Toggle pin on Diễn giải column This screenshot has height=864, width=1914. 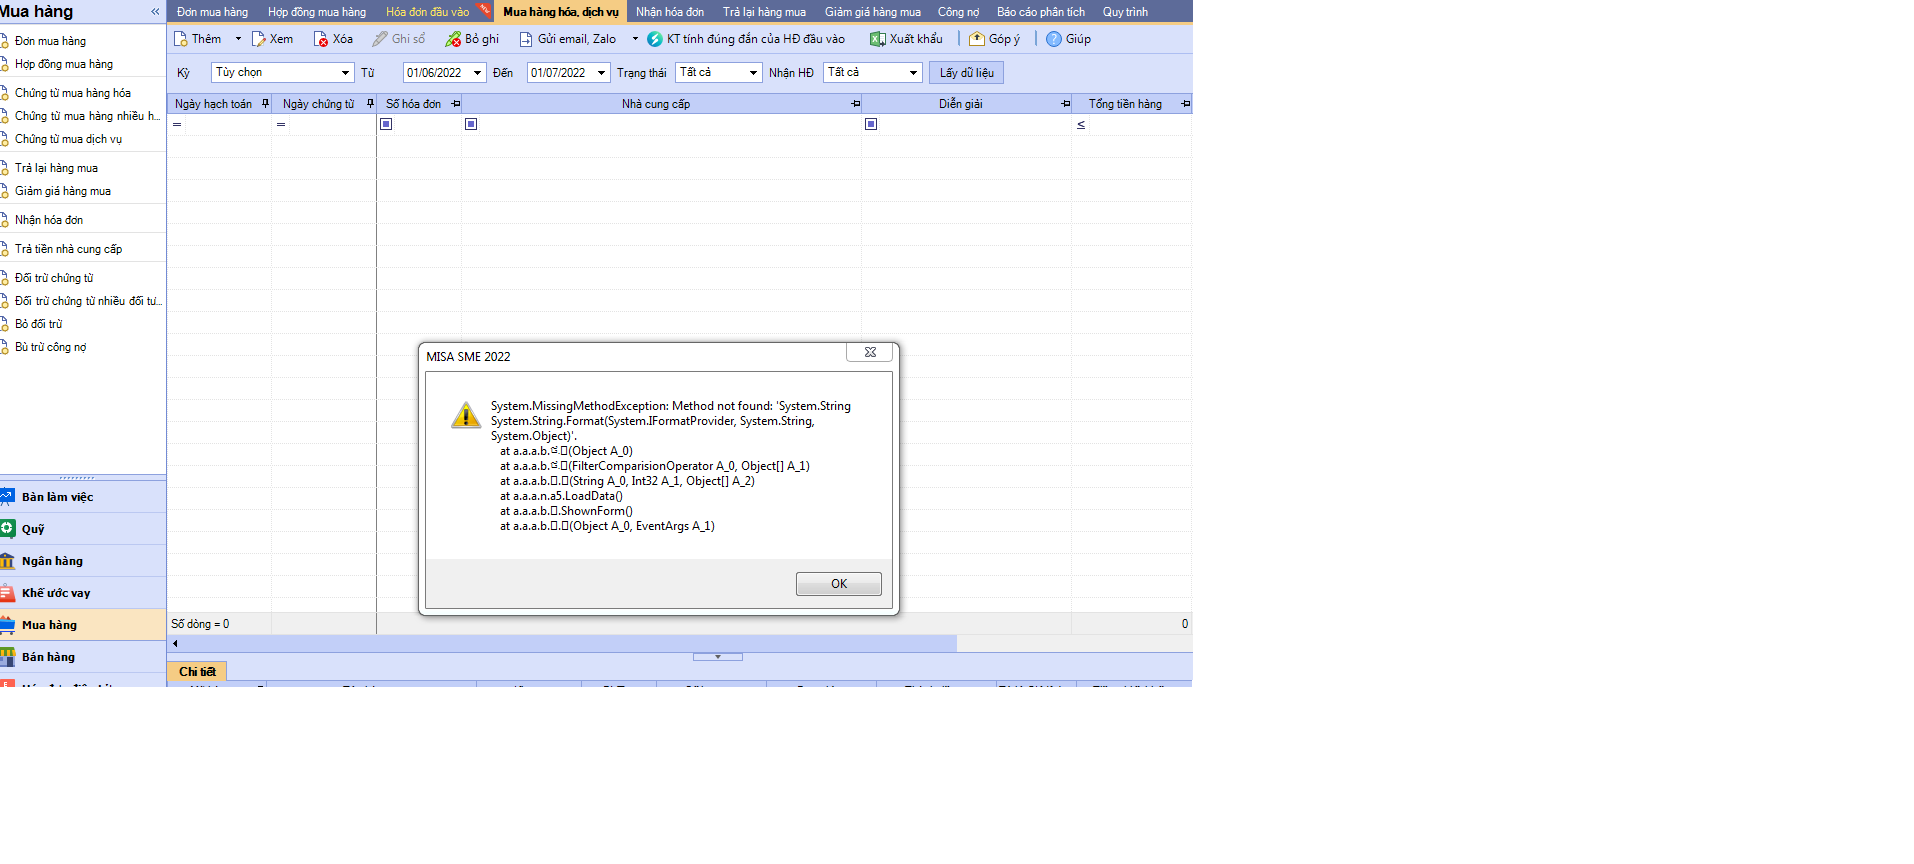click(x=1066, y=104)
